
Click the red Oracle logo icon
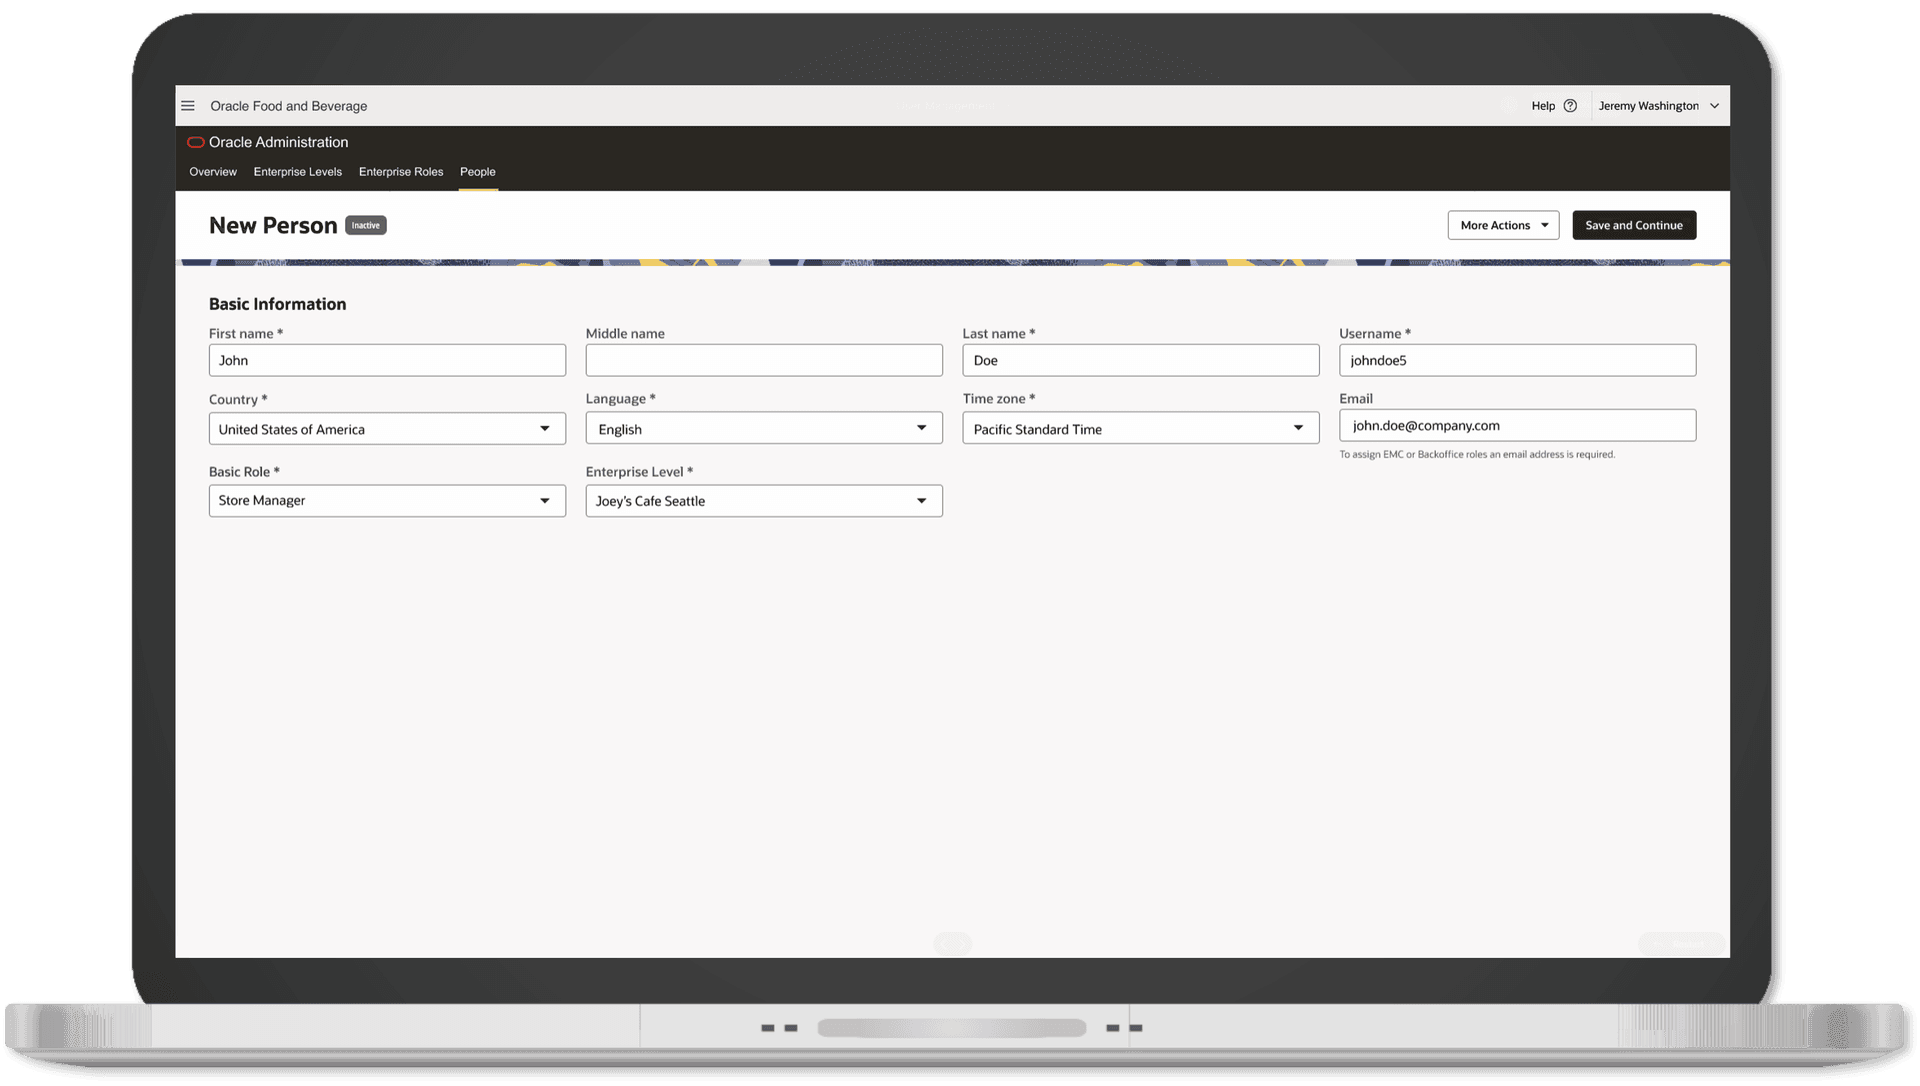[x=196, y=142]
